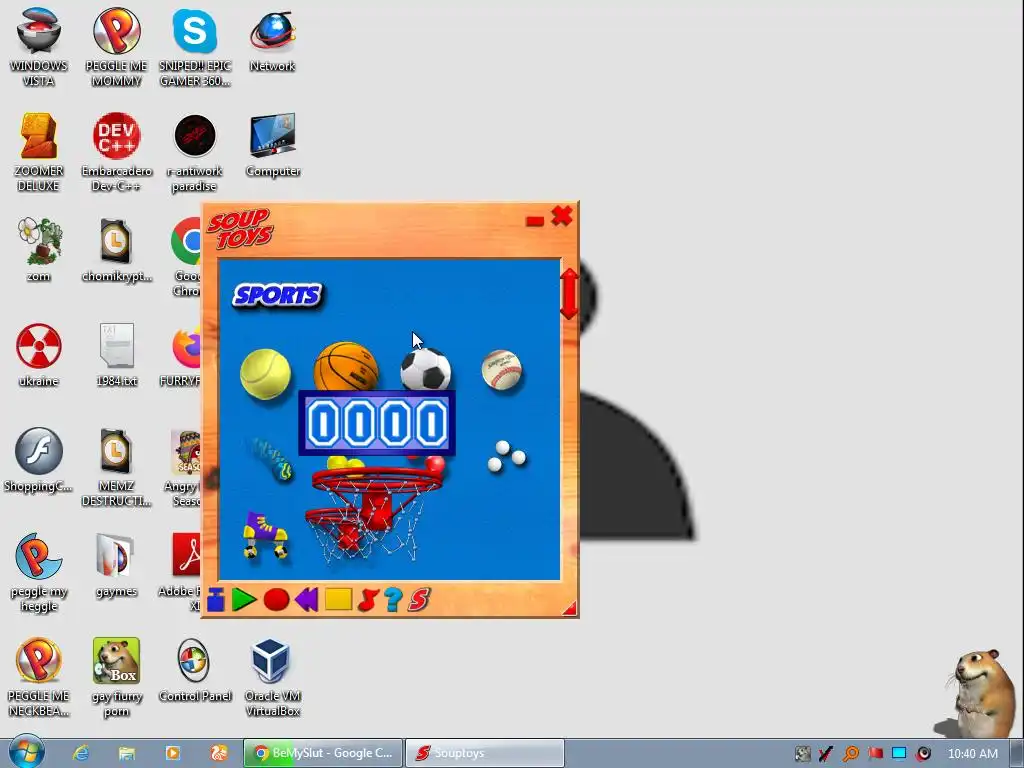Open Windows Explorer folder on taskbar

click(127, 753)
